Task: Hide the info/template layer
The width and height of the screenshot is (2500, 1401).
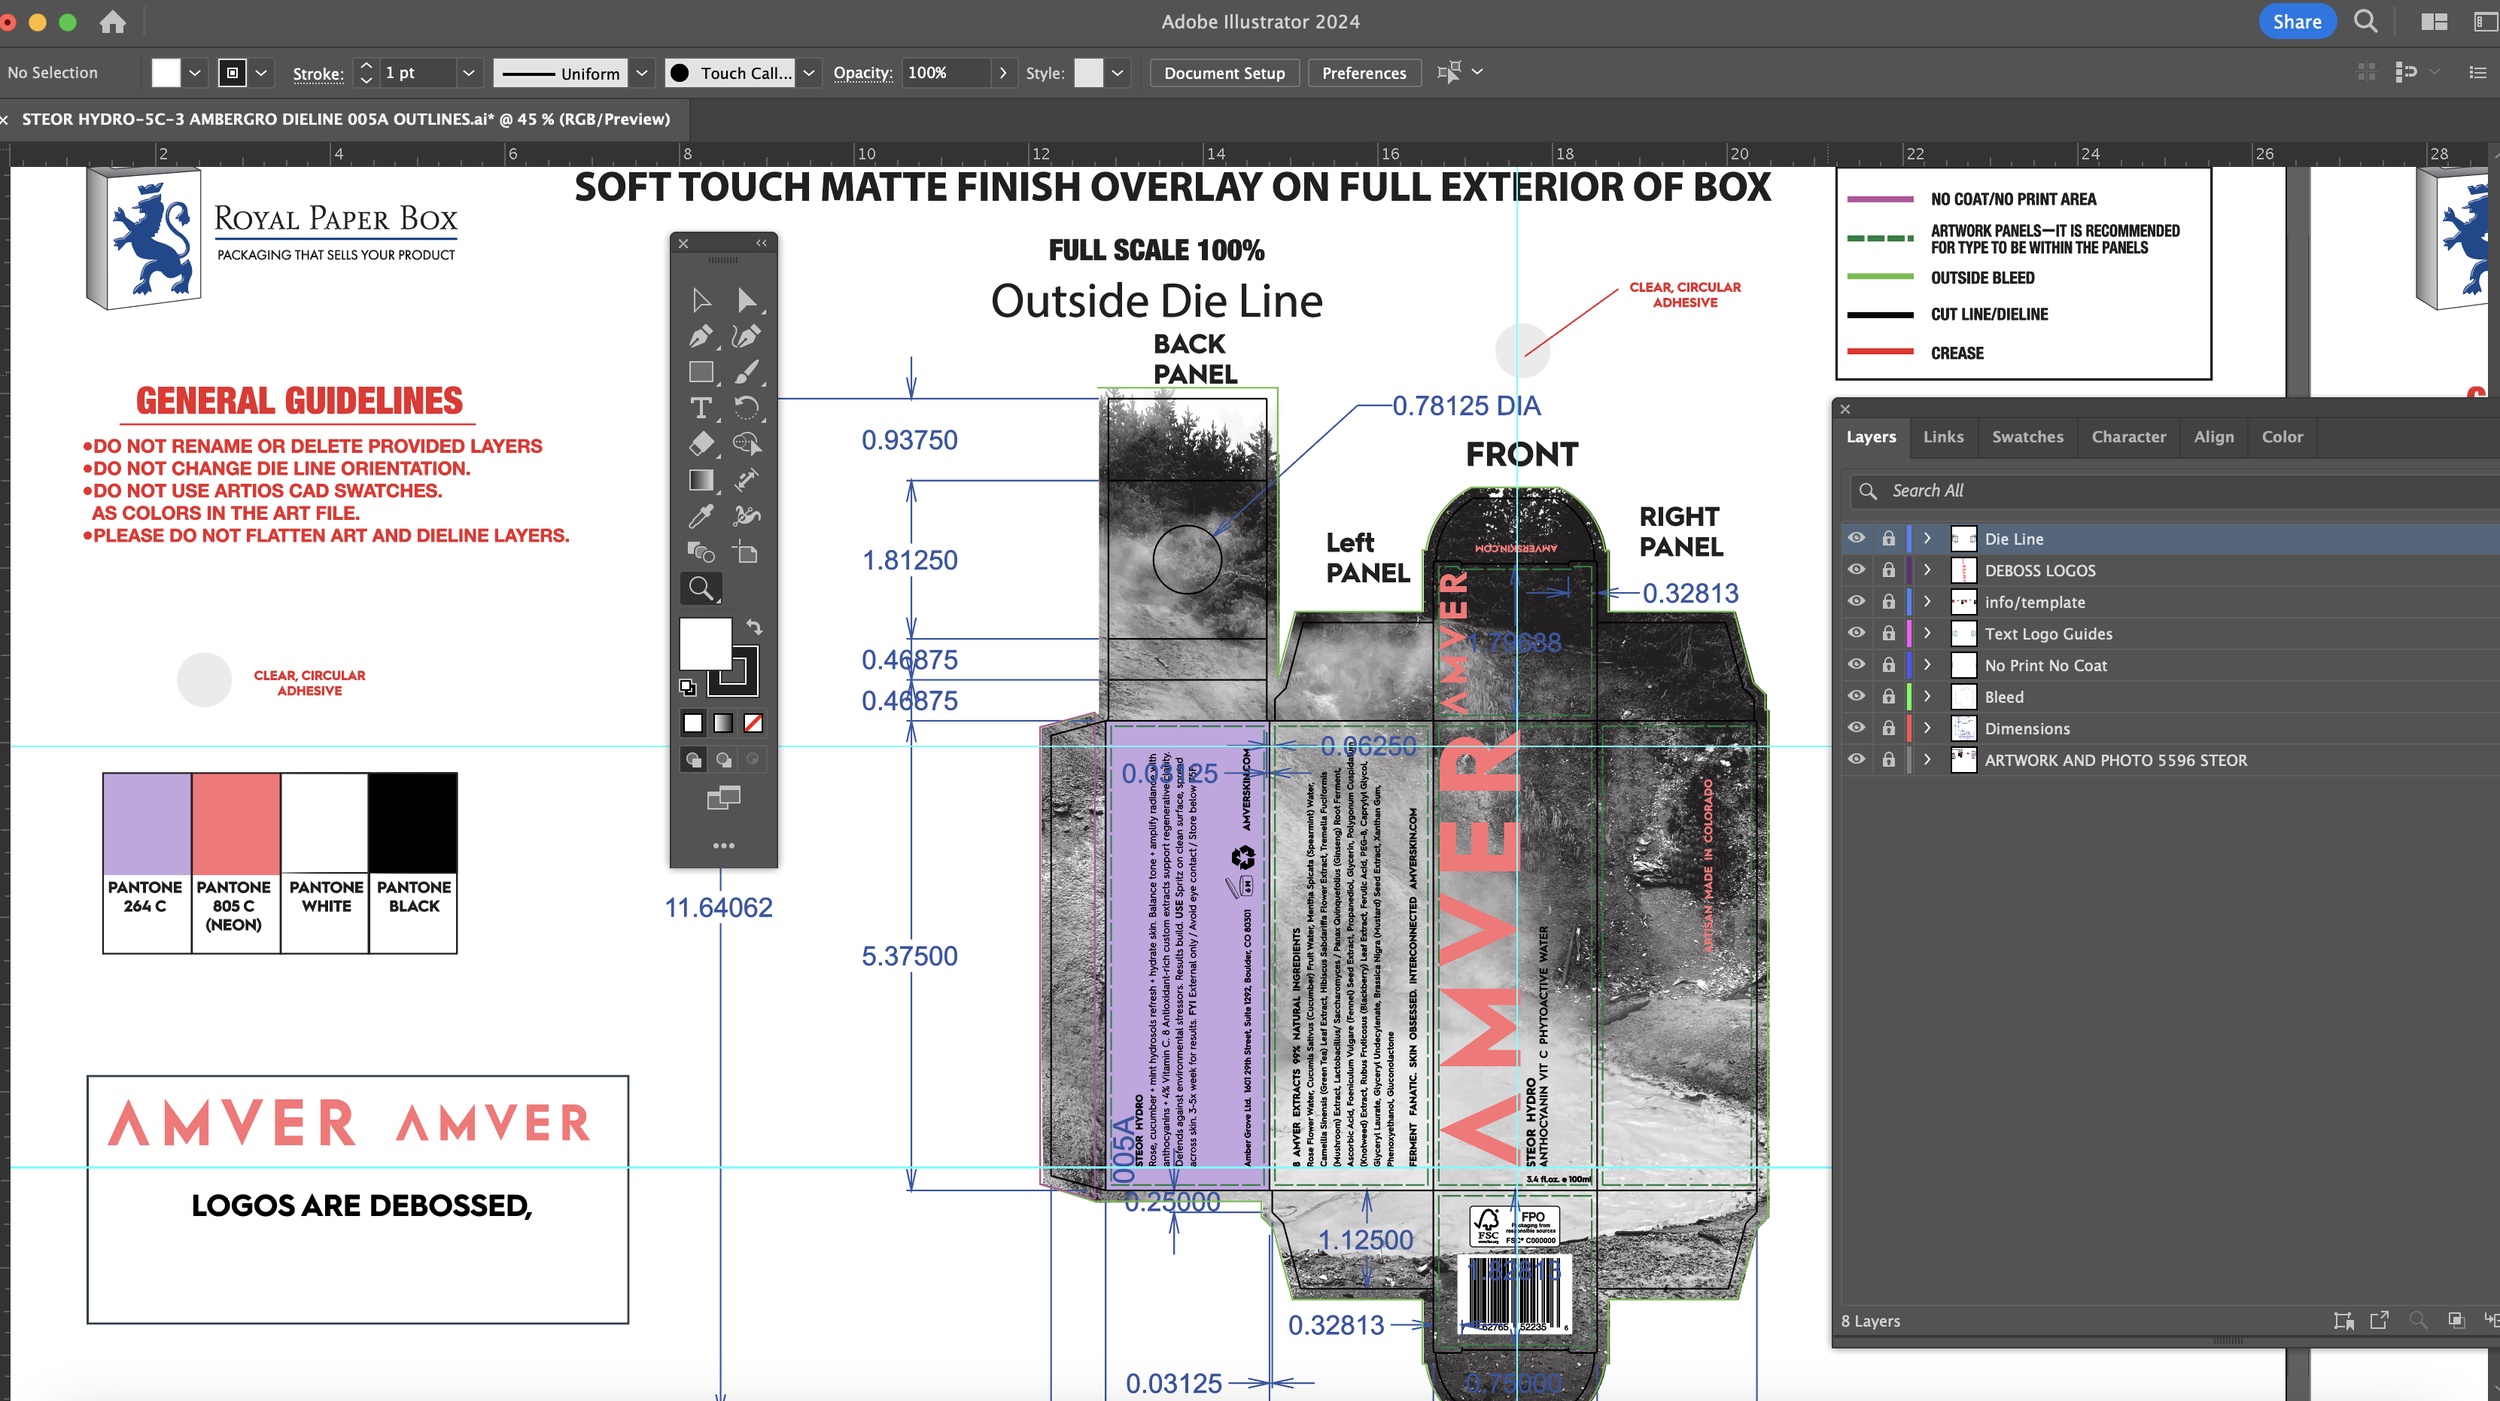Action: pyautogui.click(x=1856, y=602)
